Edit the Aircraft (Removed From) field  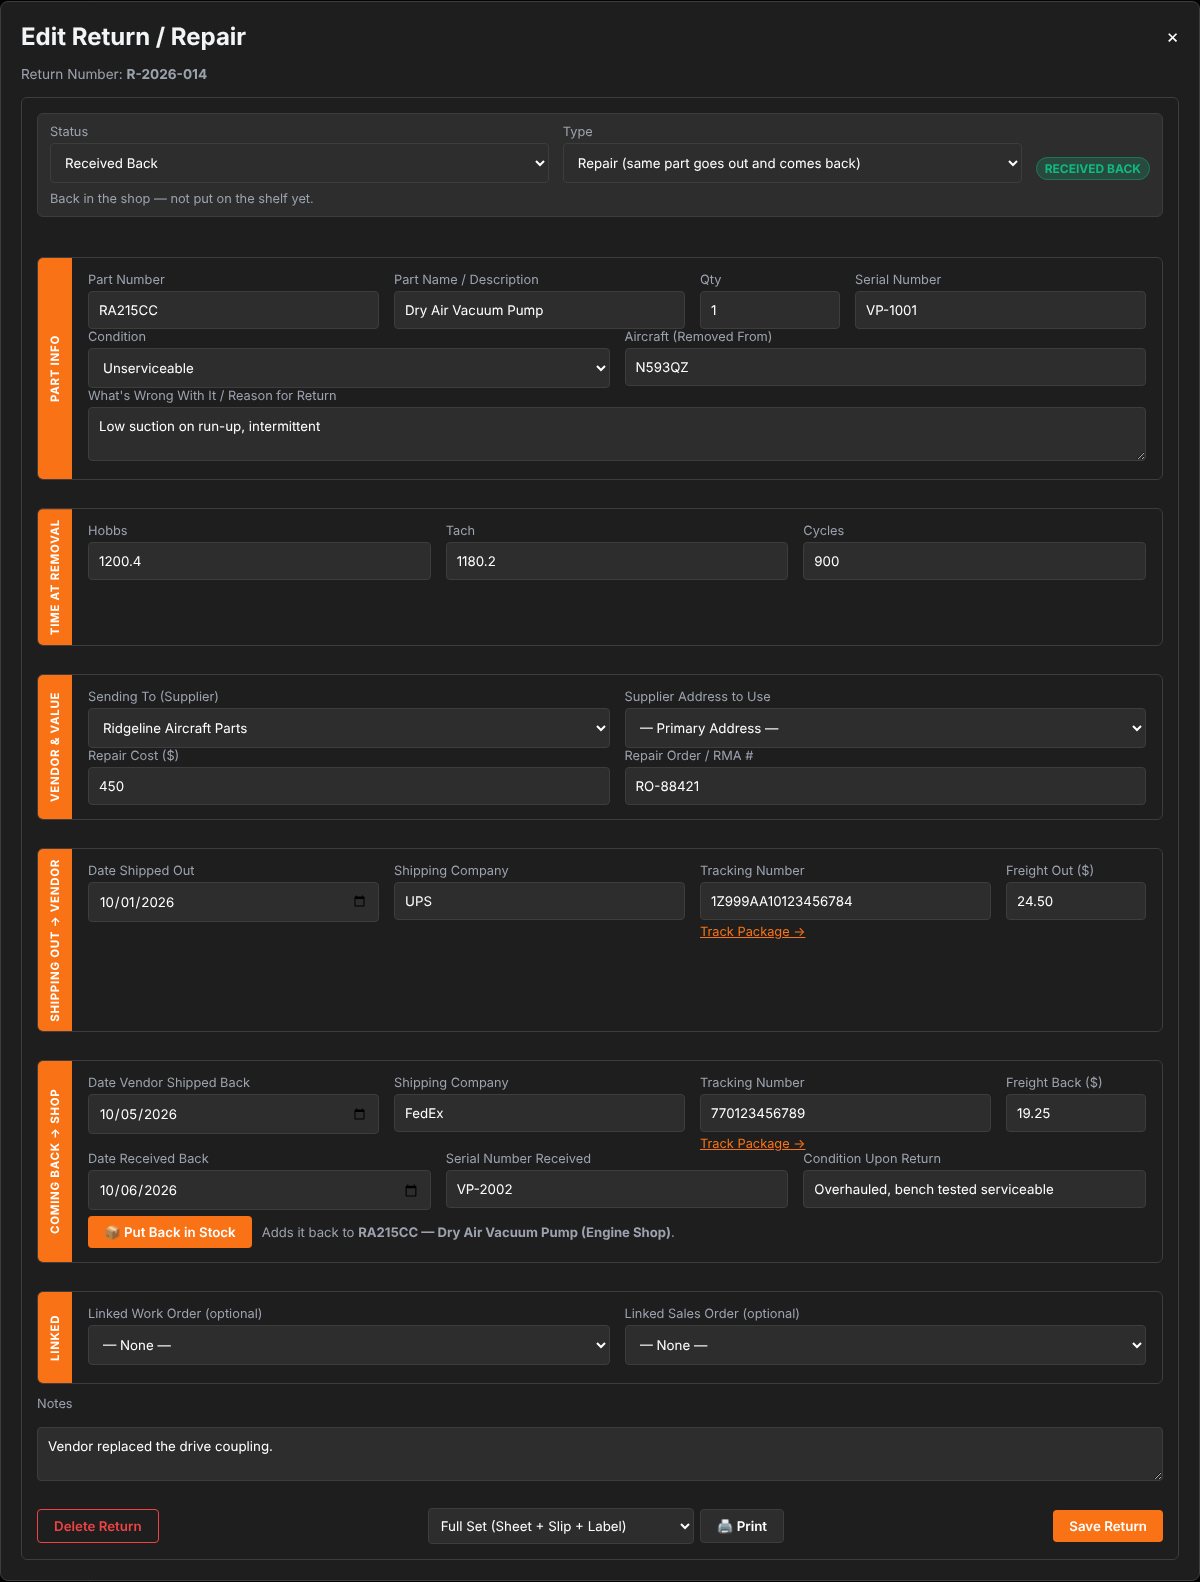pyautogui.click(x=885, y=367)
